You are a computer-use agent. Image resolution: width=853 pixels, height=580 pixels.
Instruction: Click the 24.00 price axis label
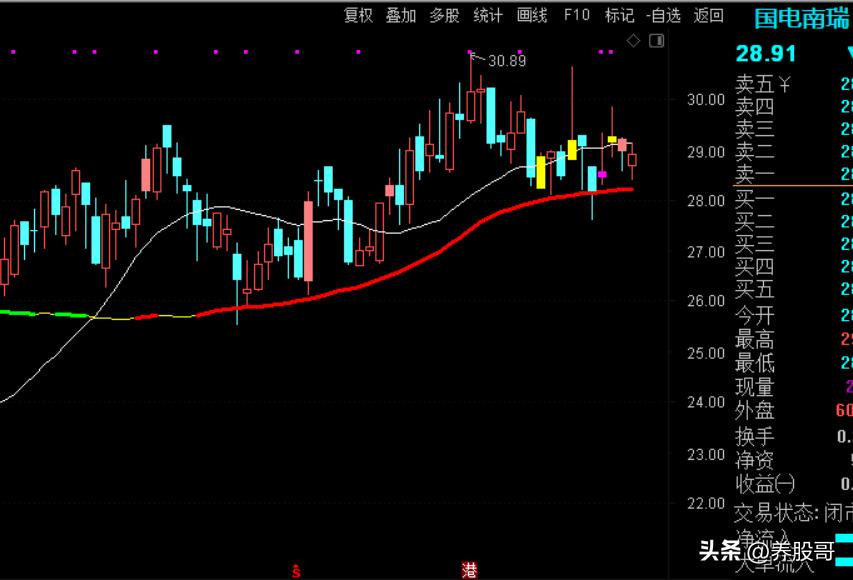706,402
